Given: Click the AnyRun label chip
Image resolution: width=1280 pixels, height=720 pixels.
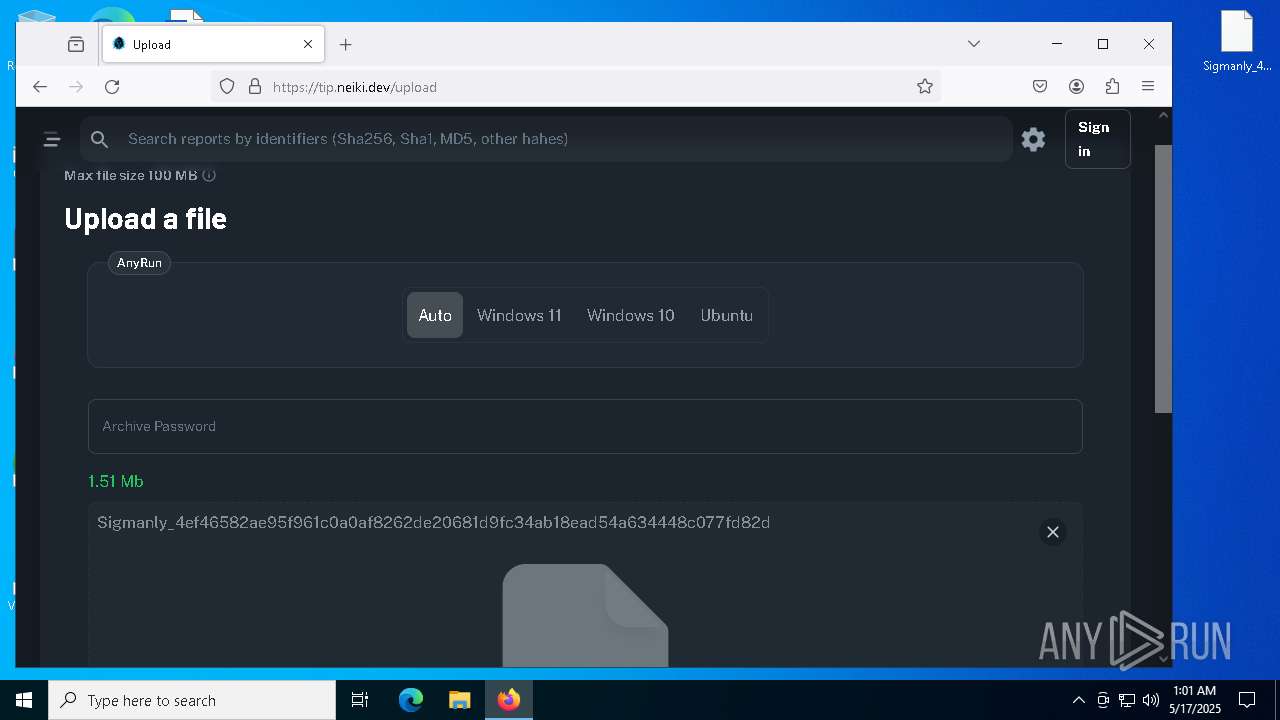Looking at the screenshot, I should pos(139,263).
